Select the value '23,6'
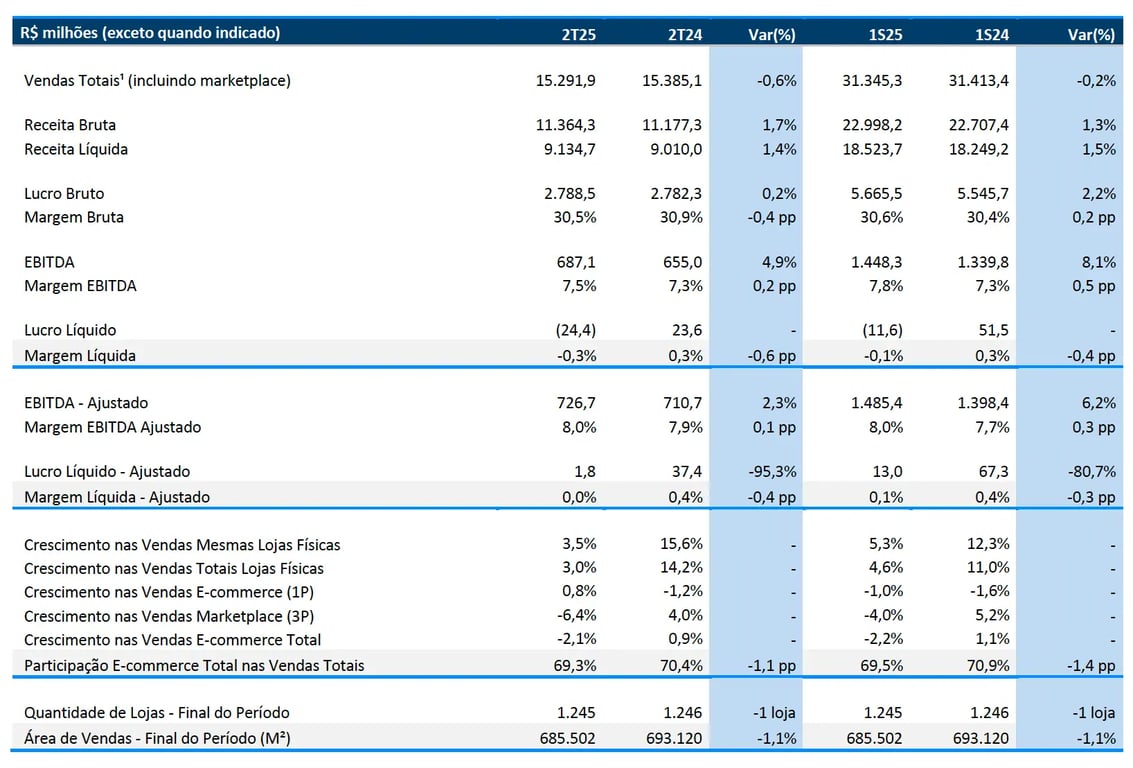1133x768 pixels. [x=686, y=330]
